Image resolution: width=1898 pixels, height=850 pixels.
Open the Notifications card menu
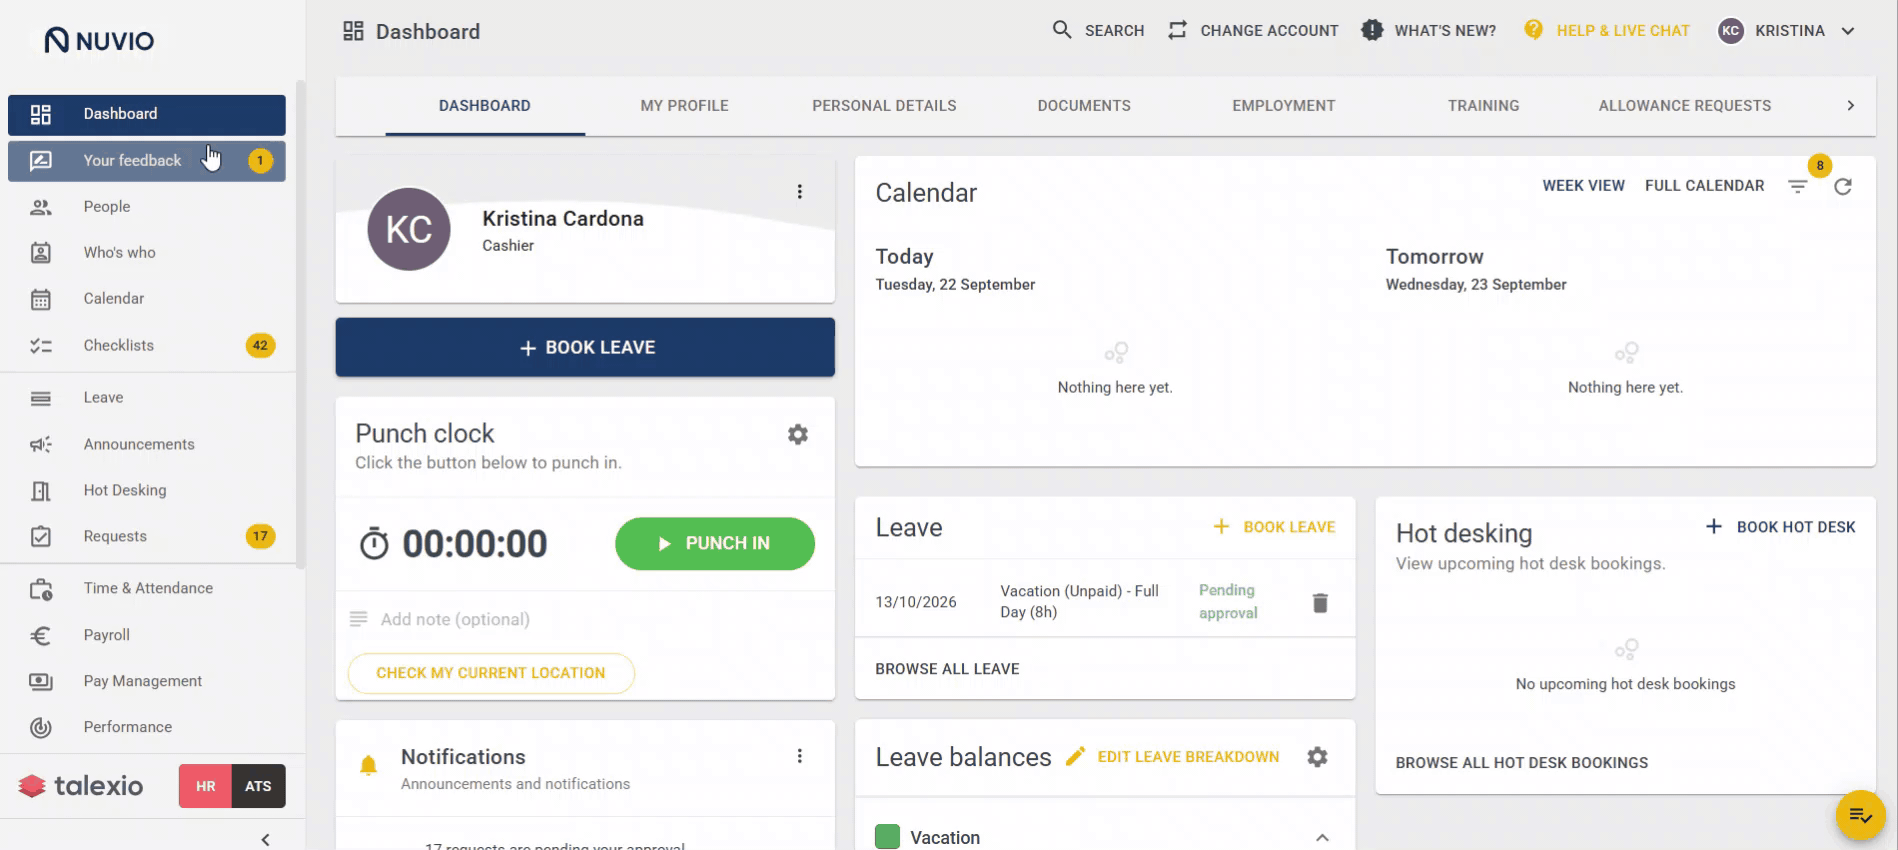[800, 756]
